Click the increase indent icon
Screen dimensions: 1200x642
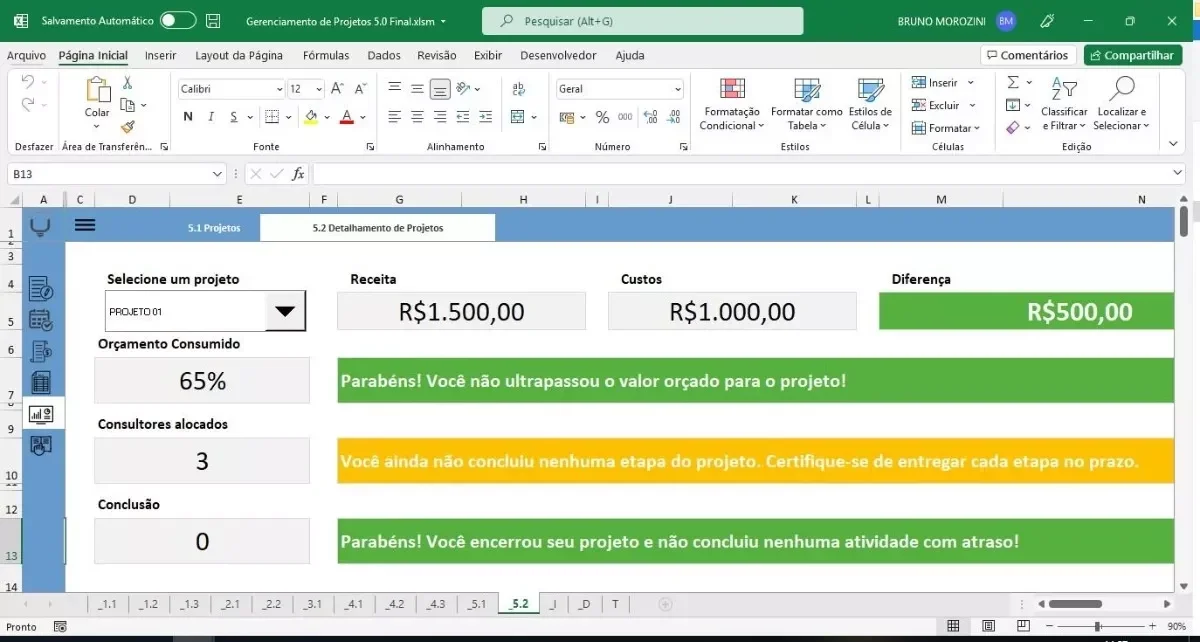485,117
